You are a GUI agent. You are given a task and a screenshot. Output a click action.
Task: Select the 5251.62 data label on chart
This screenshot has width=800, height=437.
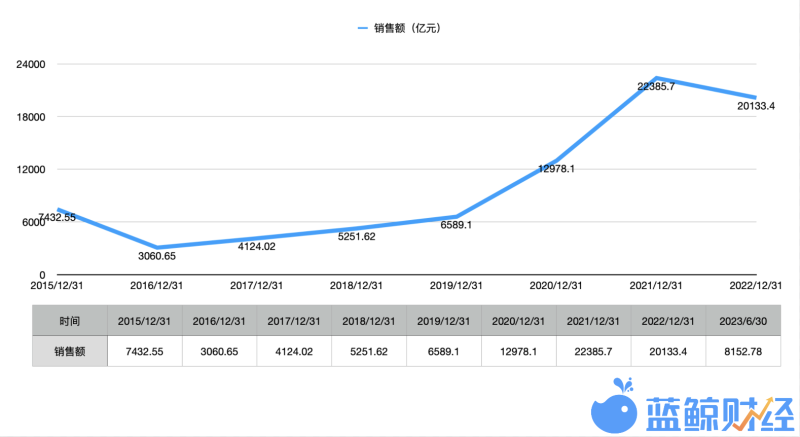tap(356, 237)
